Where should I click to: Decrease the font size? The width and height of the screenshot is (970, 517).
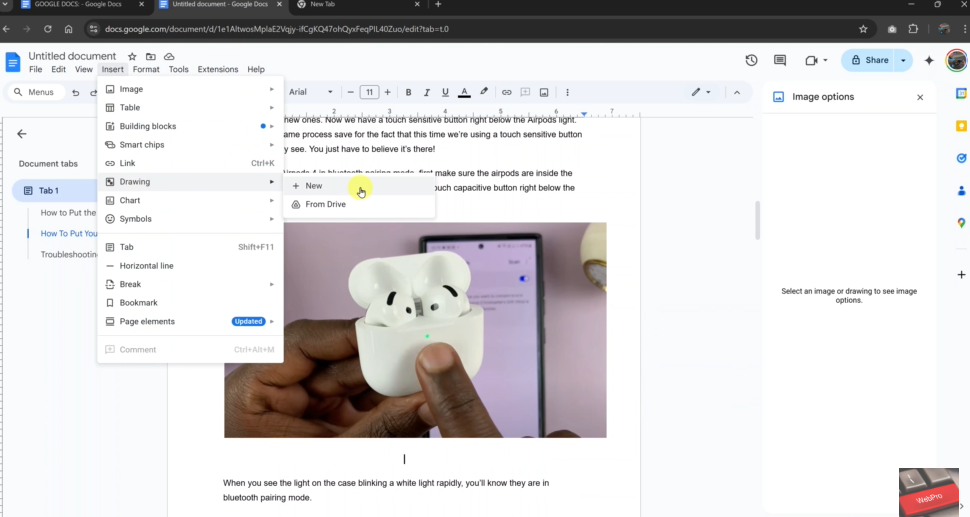[350, 92]
